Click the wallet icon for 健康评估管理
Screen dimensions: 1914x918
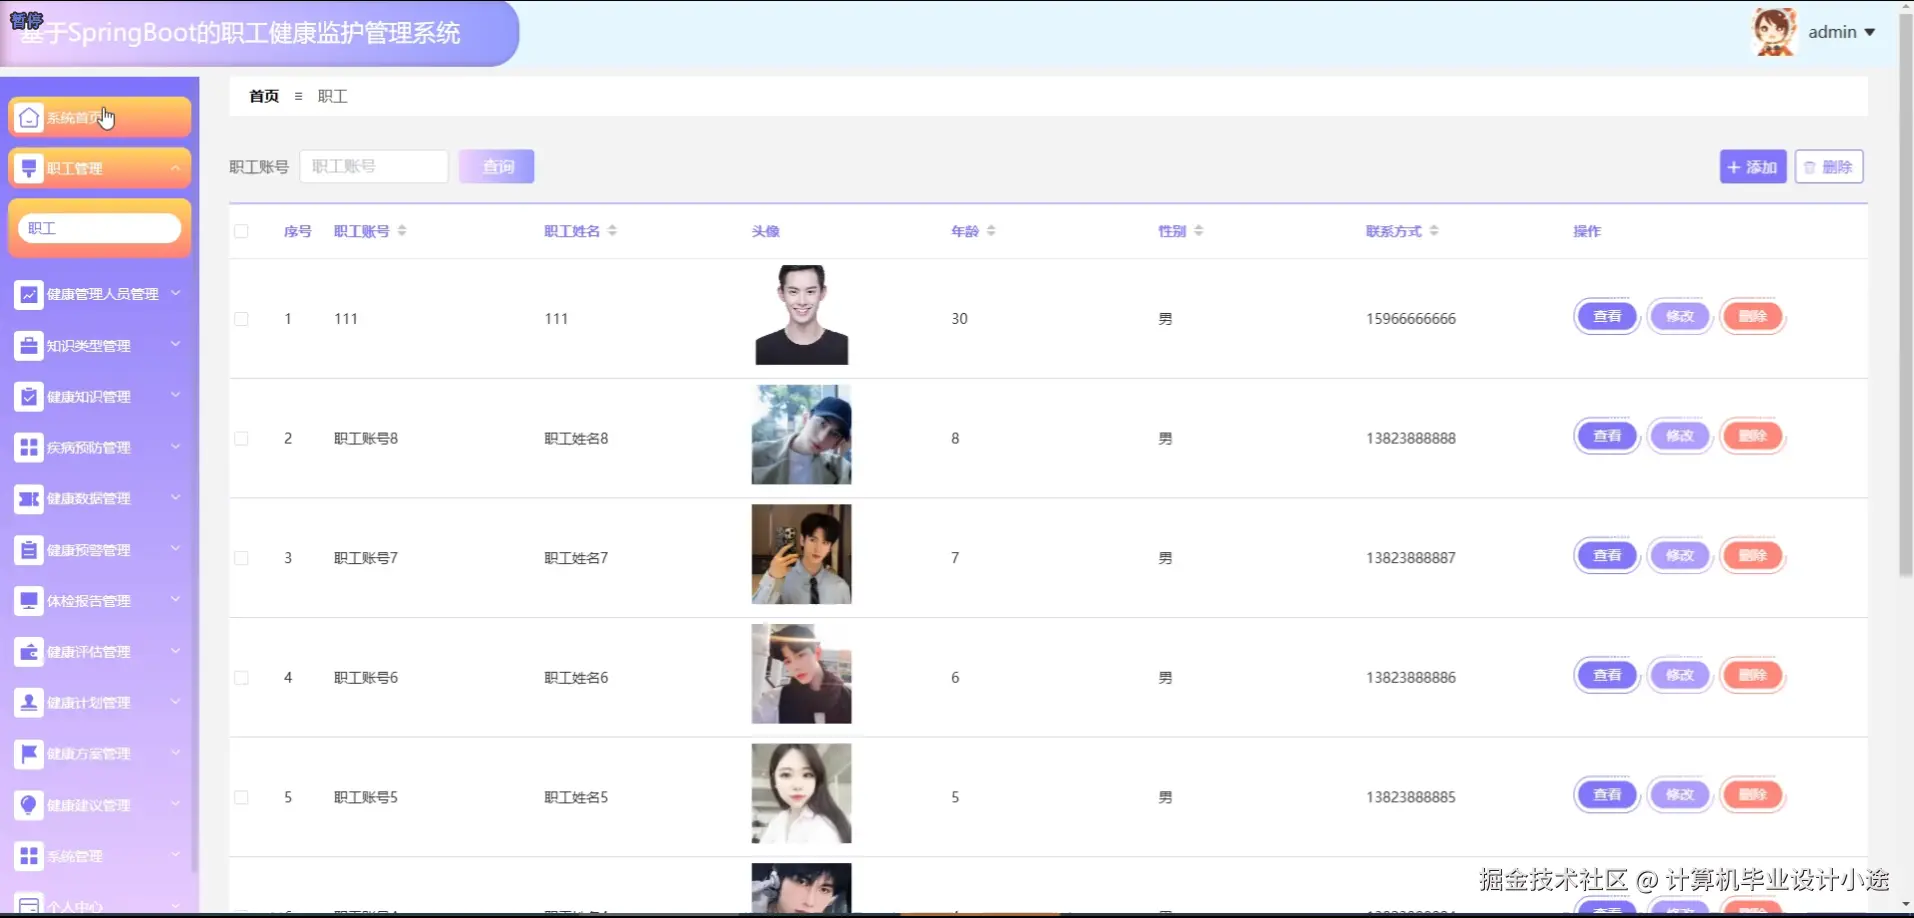coord(29,652)
